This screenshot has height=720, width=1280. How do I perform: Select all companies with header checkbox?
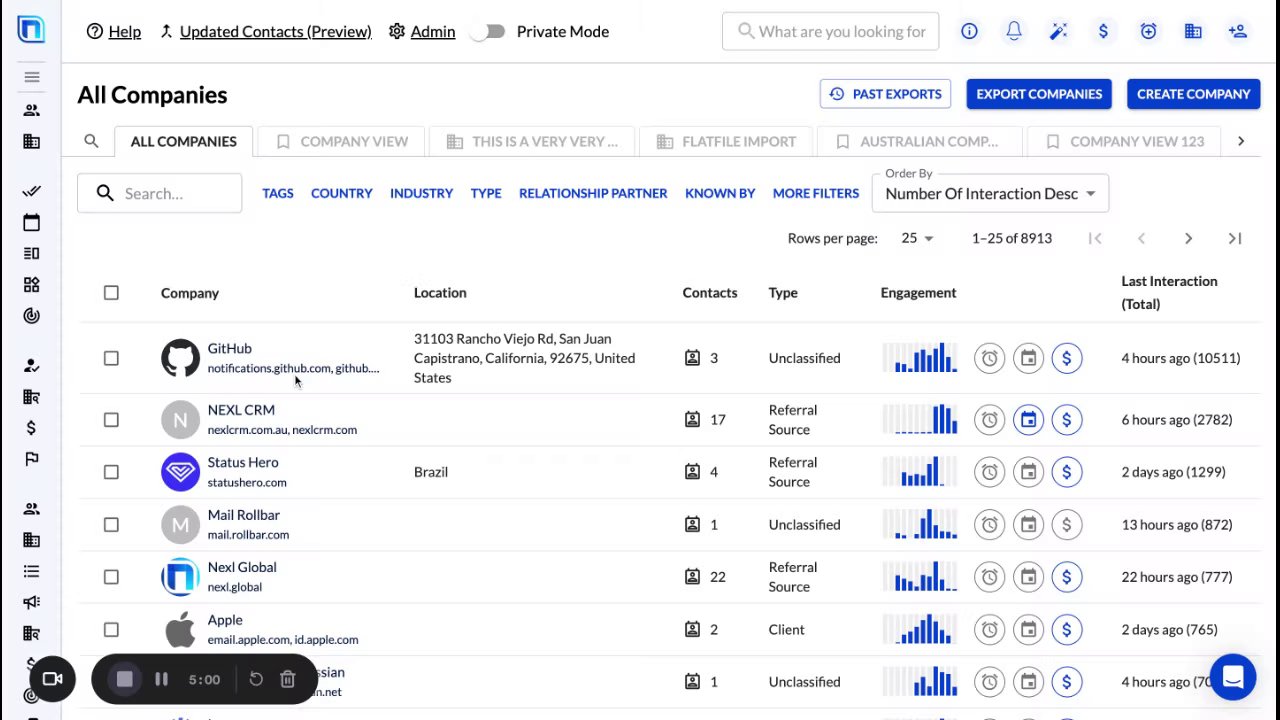(x=111, y=293)
